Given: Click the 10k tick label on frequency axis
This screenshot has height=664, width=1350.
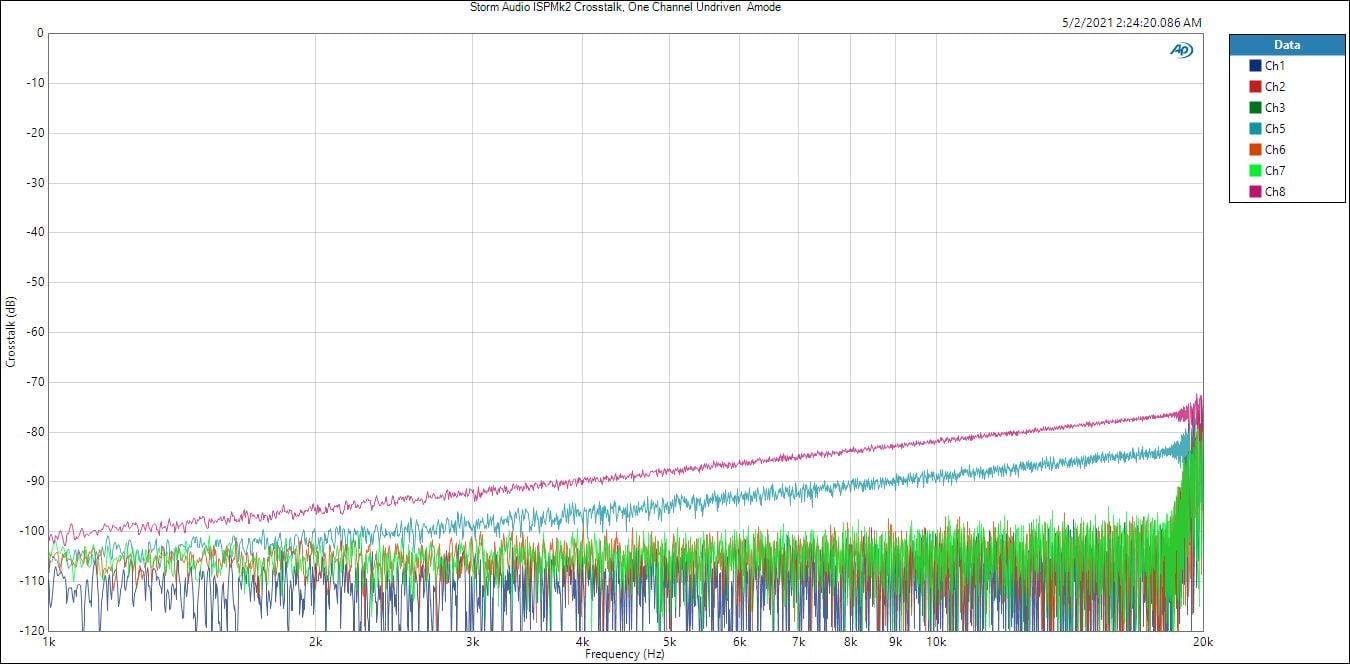Looking at the screenshot, I should [x=936, y=642].
